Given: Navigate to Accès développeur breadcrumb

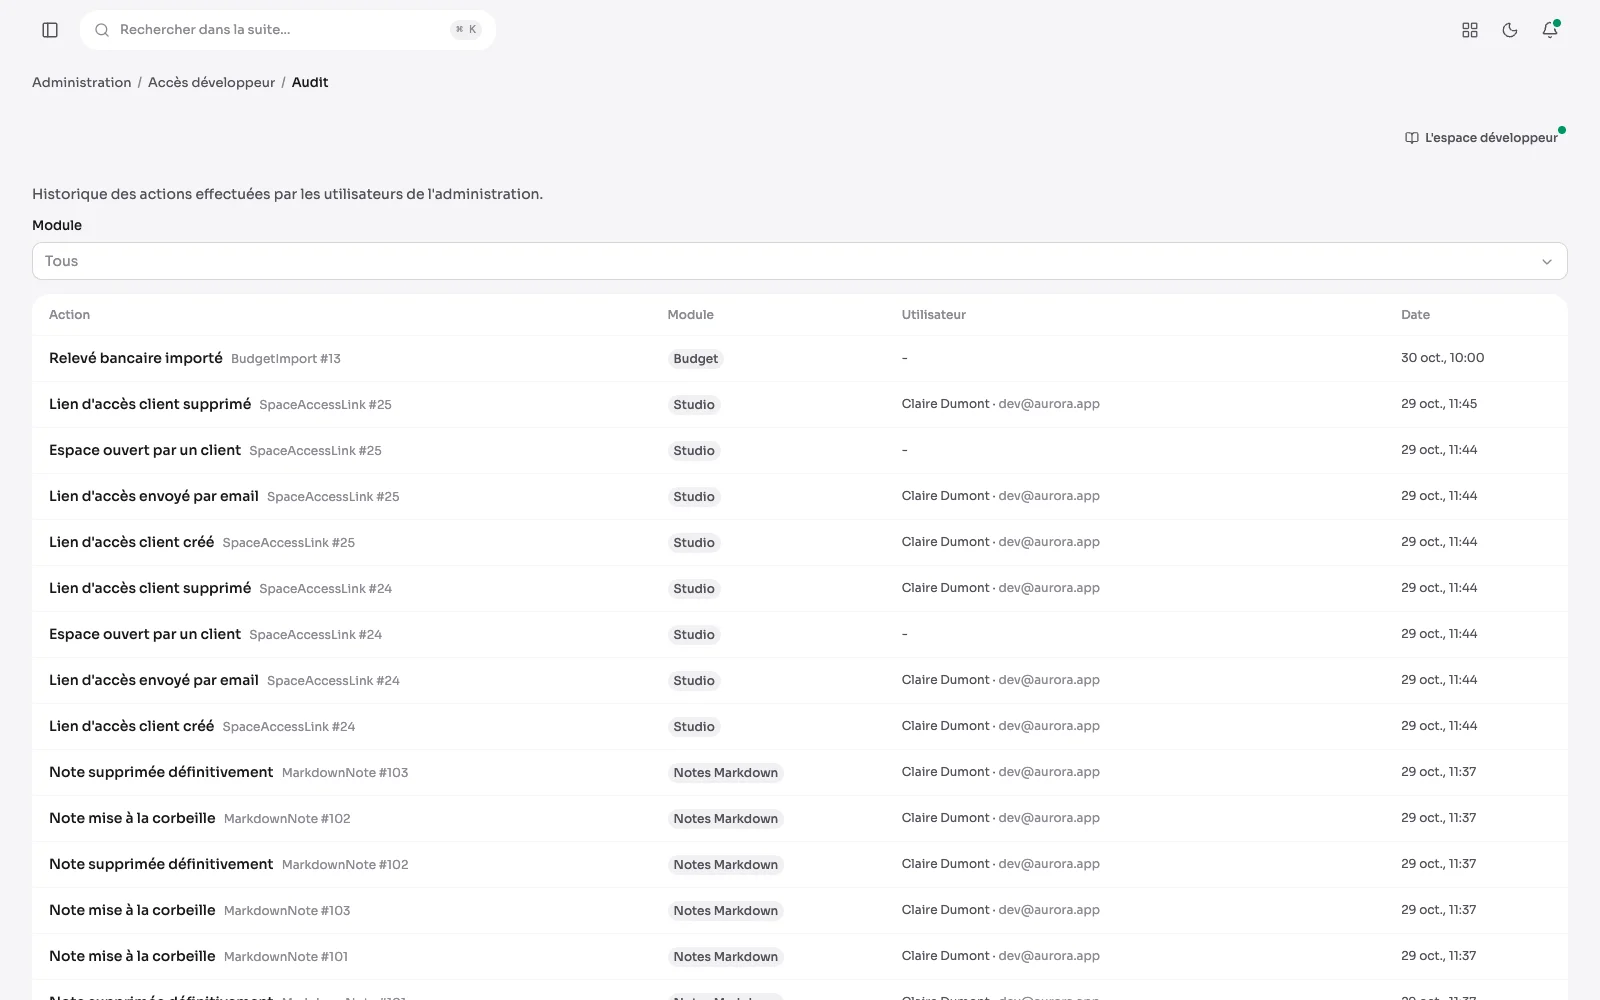Looking at the screenshot, I should coord(211,83).
